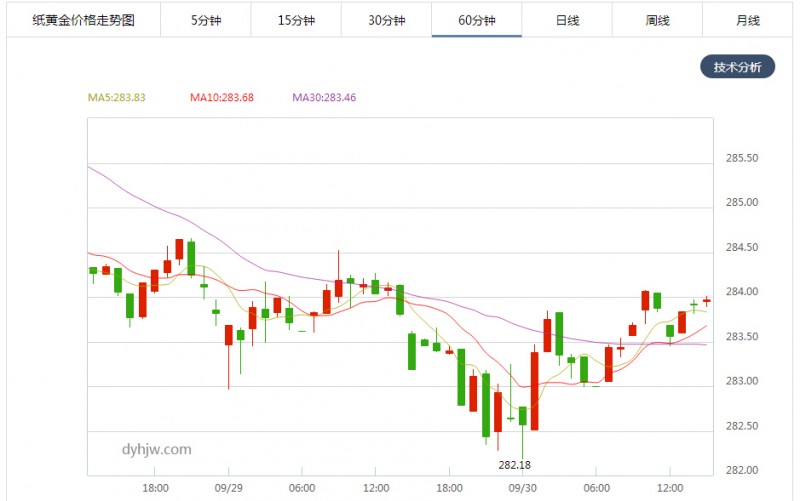The image size is (800, 501).
Task: Open the 技术分析 button
Action: pyautogui.click(x=737, y=68)
